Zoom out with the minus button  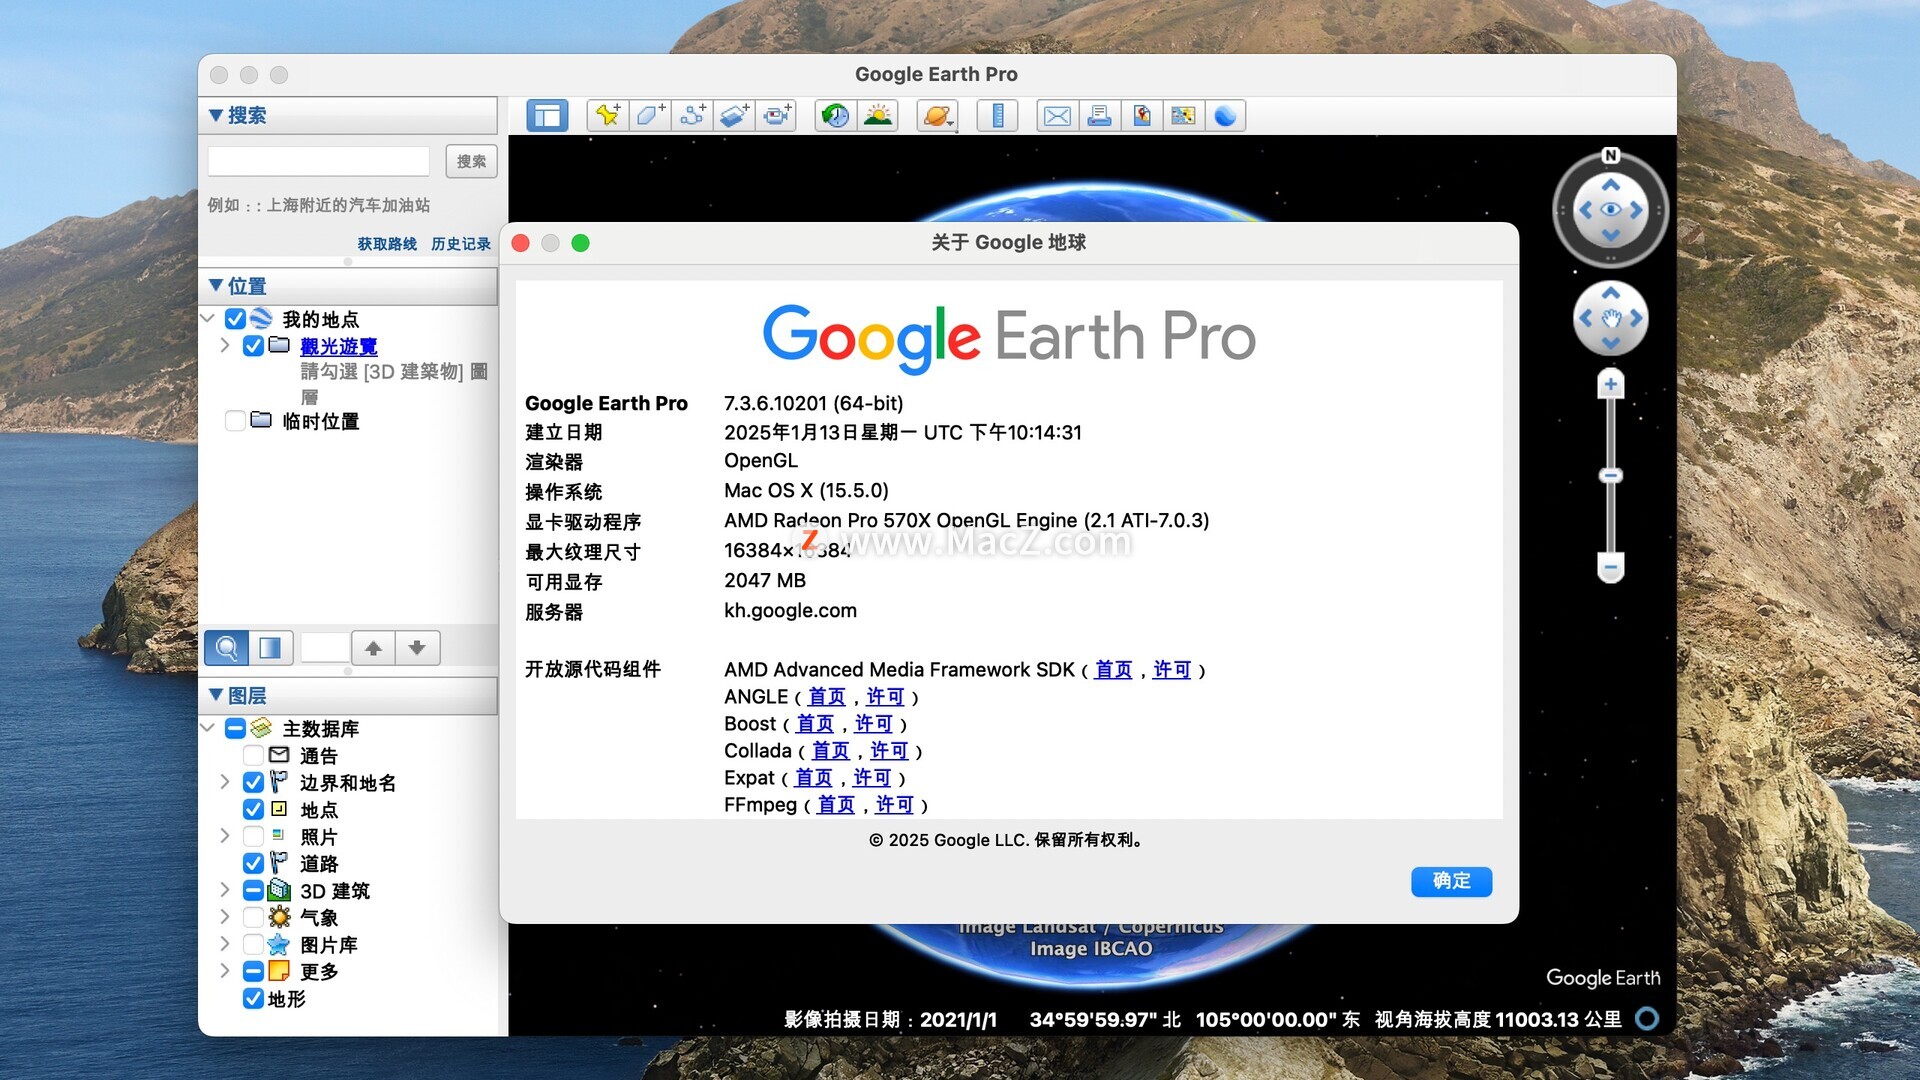click(1610, 567)
